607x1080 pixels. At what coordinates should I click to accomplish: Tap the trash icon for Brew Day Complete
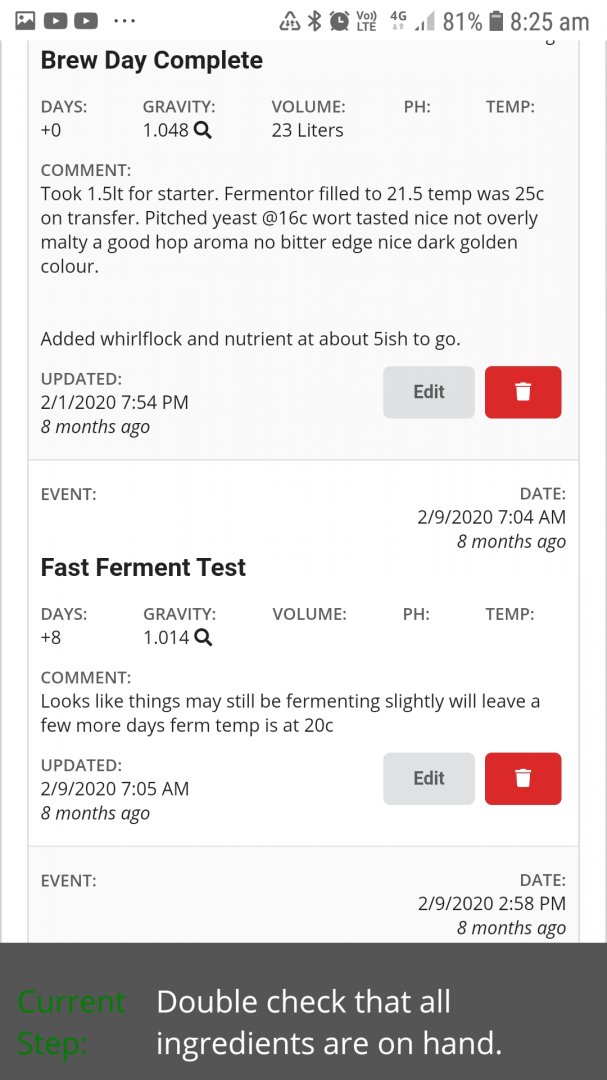point(522,392)
